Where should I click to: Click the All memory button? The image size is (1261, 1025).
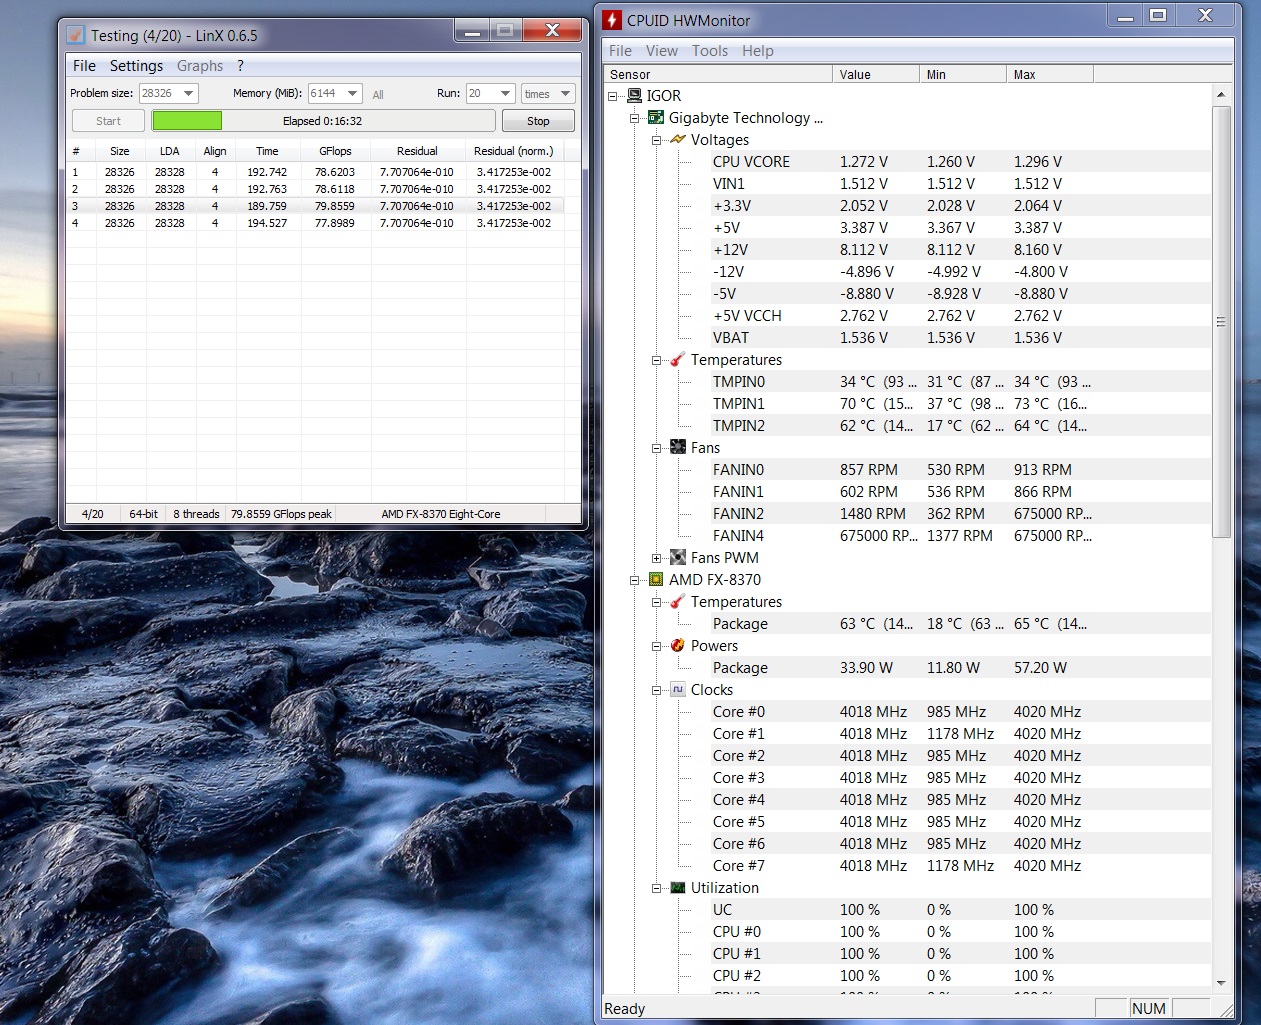pyautogui.click(x=378, y=95)
